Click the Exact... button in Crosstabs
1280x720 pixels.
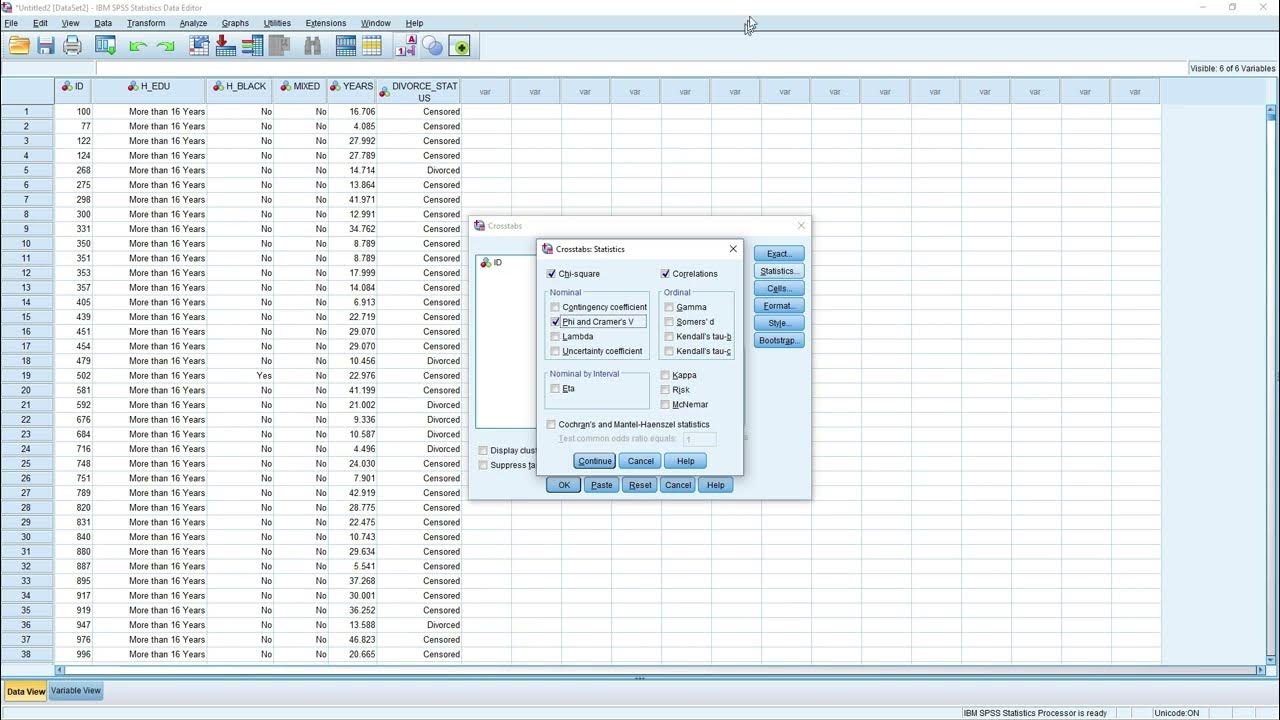(x=779, y=254)
